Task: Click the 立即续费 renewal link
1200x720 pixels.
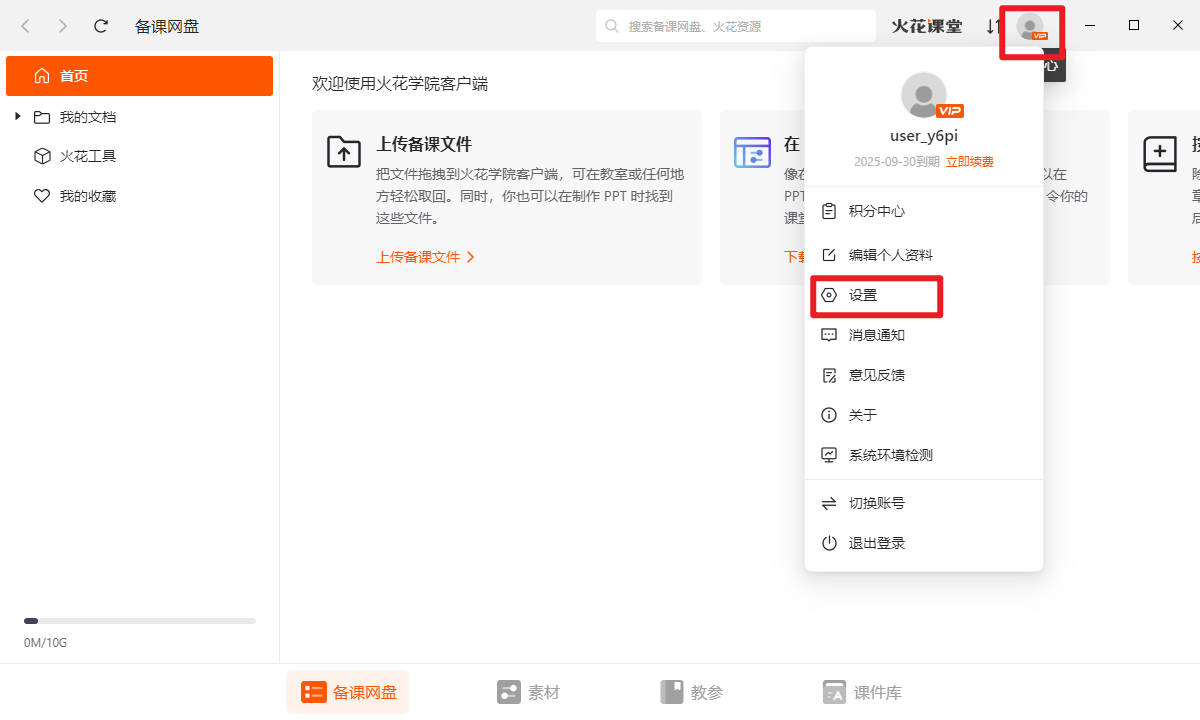Action: point(969,162)
